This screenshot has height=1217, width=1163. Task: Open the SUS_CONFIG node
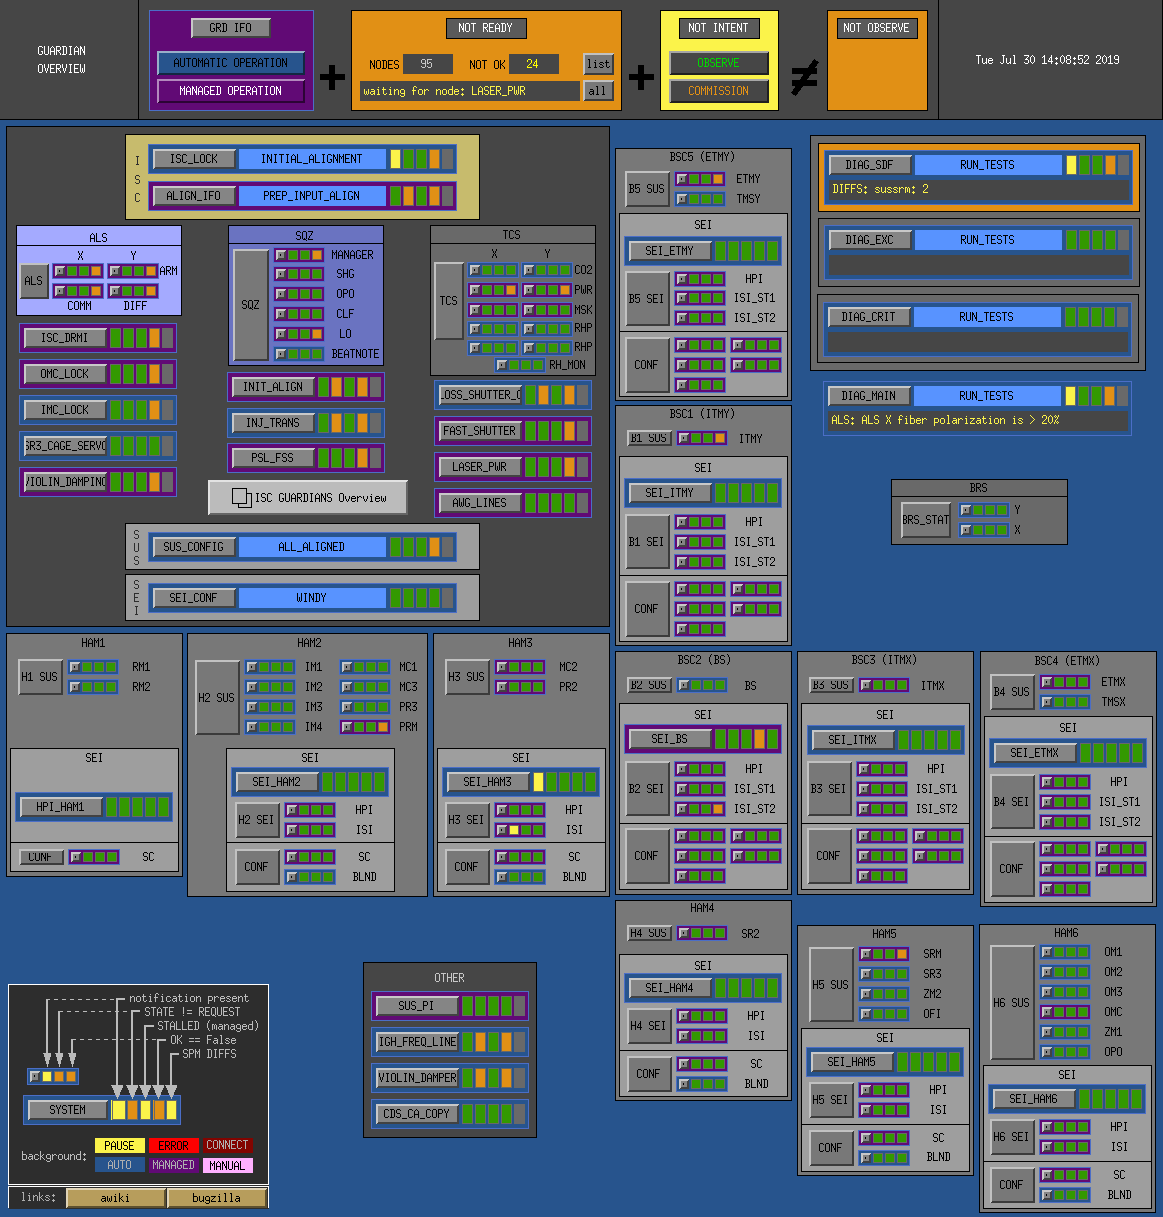click(193, 547)
